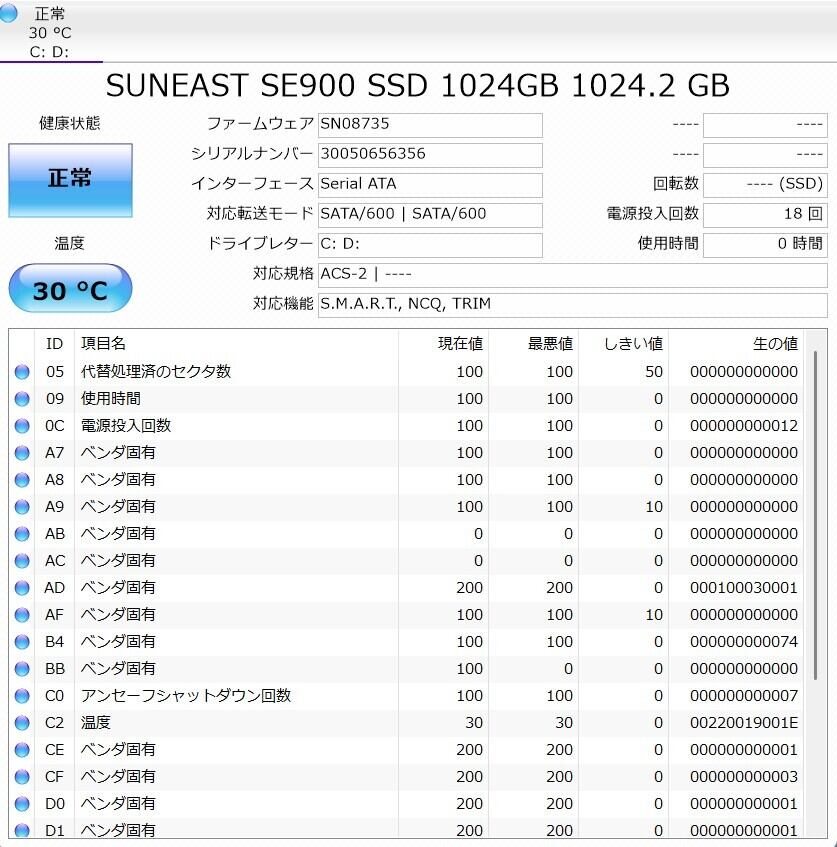Click the 30 °C temperature button
Screen dimensions: 837x847
[x=70, y=290]
